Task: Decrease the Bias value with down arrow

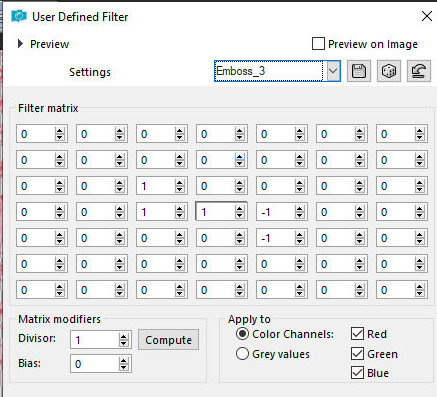Action: [124, 367]
